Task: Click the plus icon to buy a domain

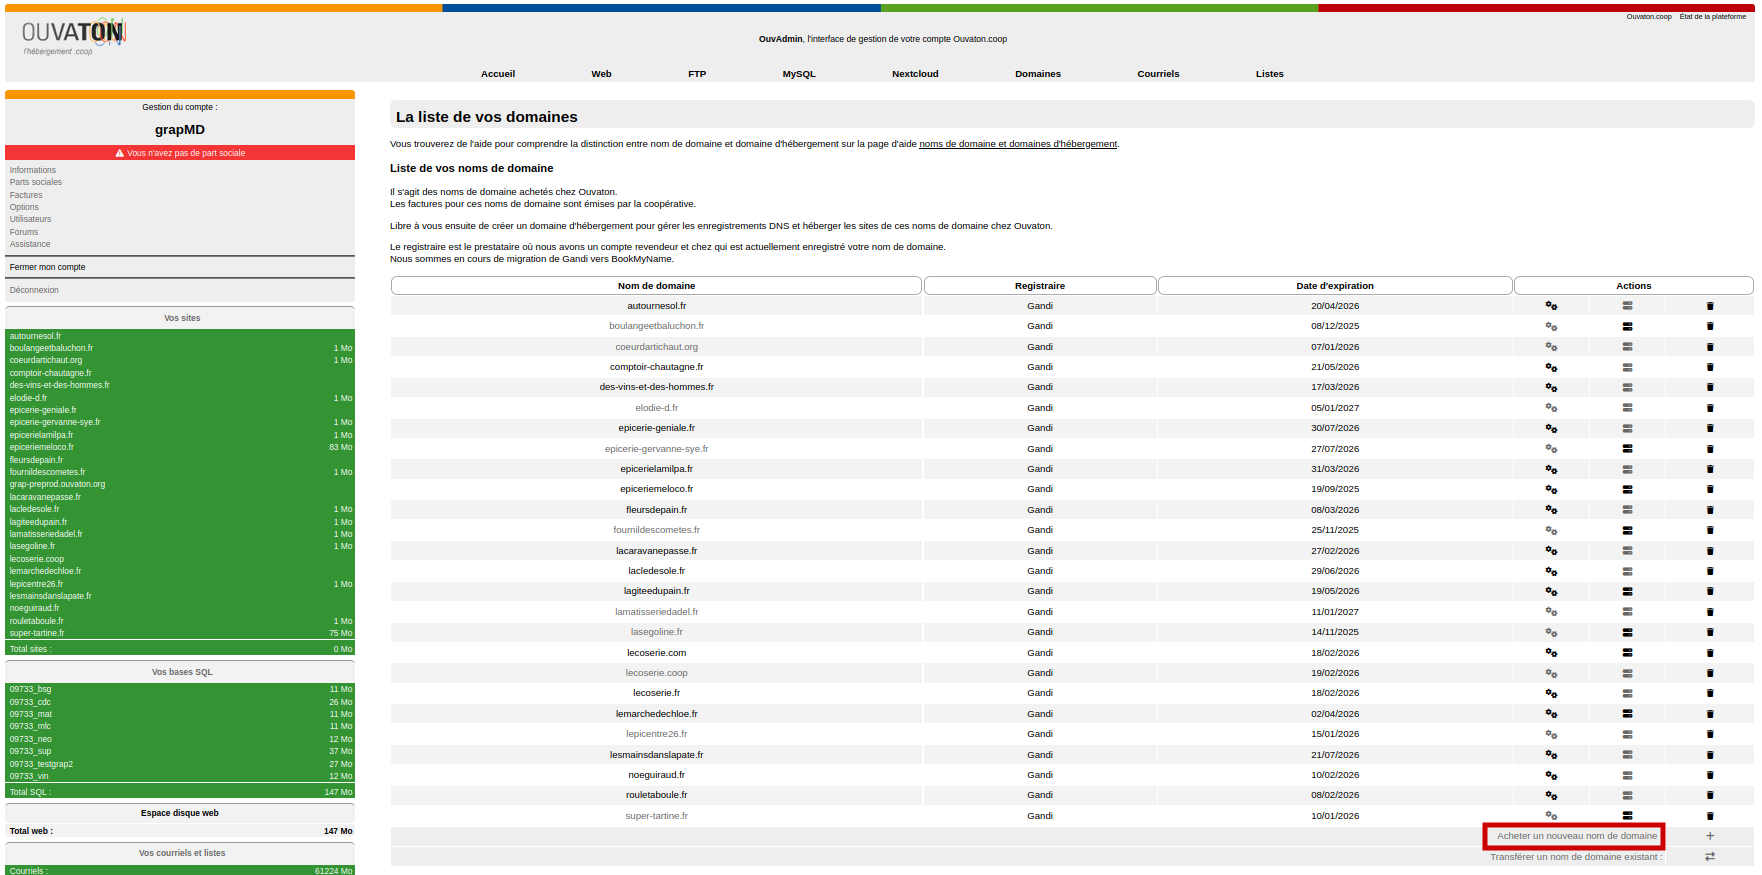Action: click(x=1710, y=836)
